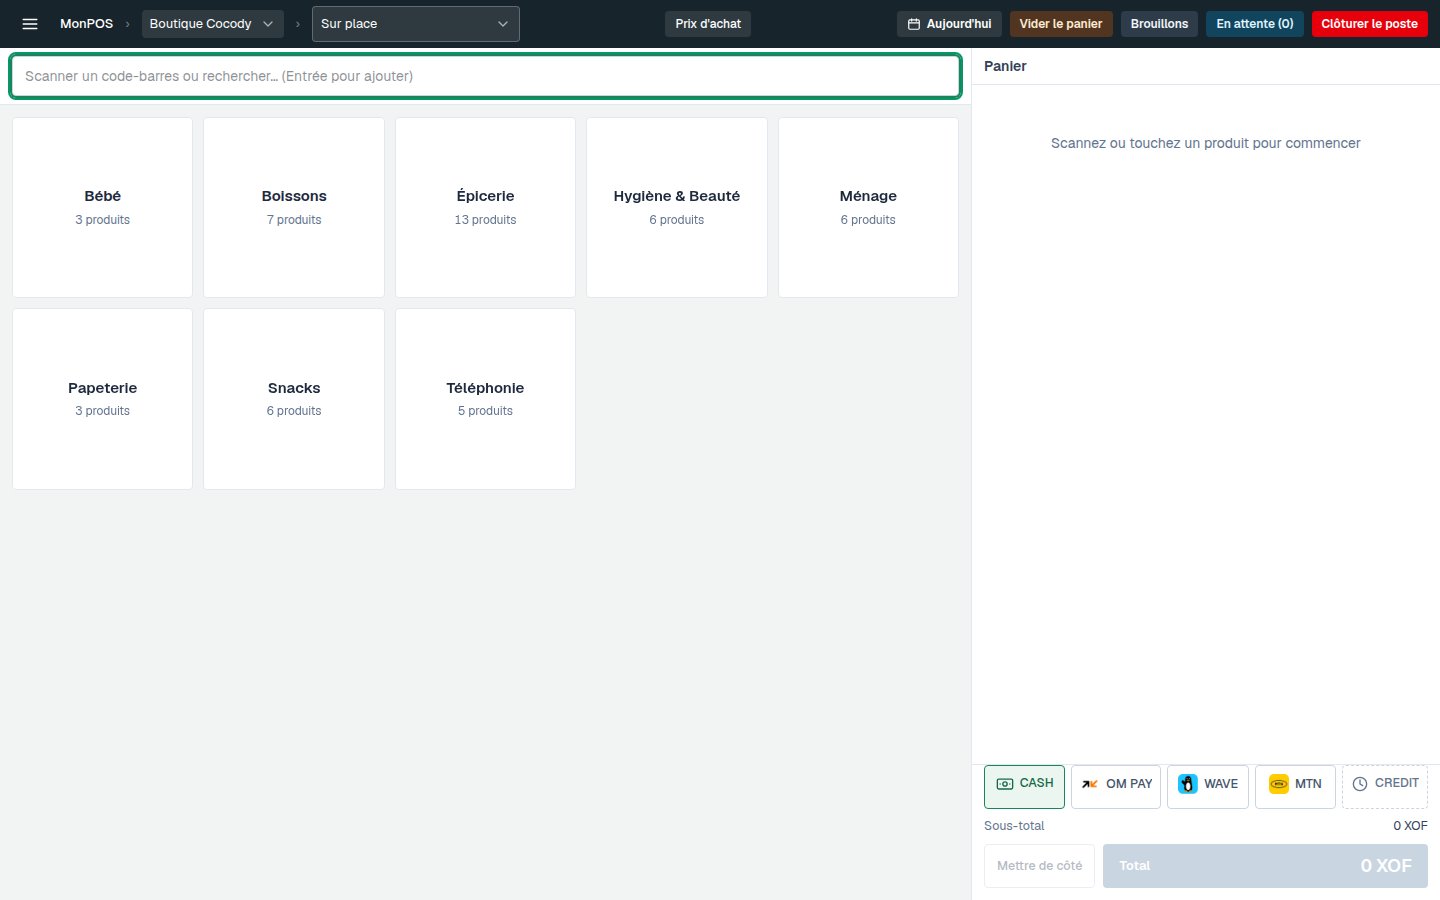Image resolution: width=1440 pixels, height=900 pixels.
Task: Click the Orange Money logo icon
Action: point(1090,784)
